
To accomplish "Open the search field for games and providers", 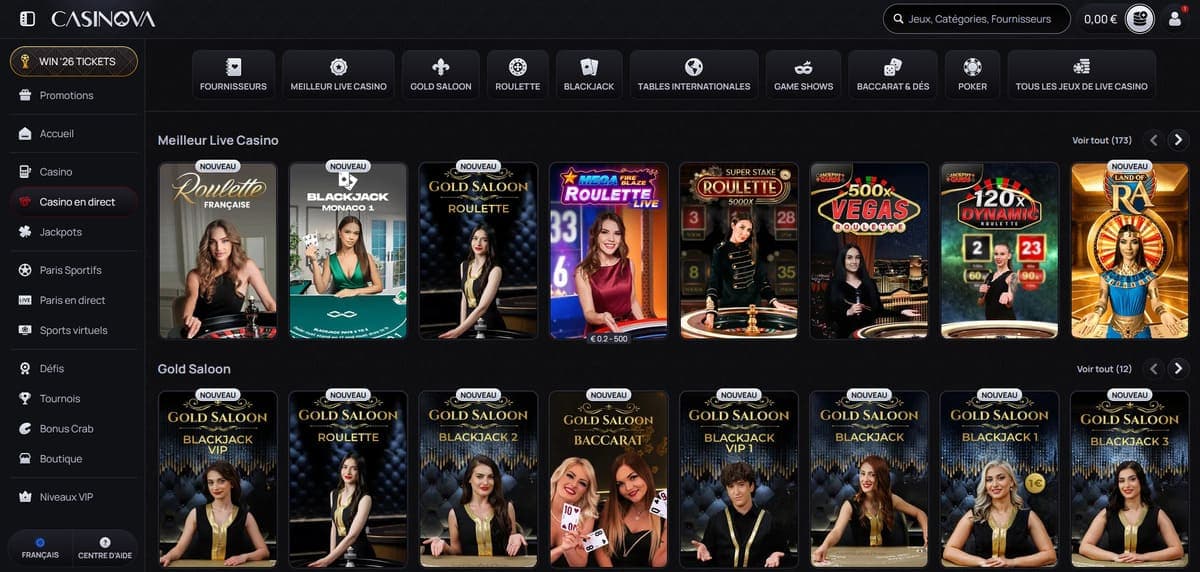I will click(976, 19).
